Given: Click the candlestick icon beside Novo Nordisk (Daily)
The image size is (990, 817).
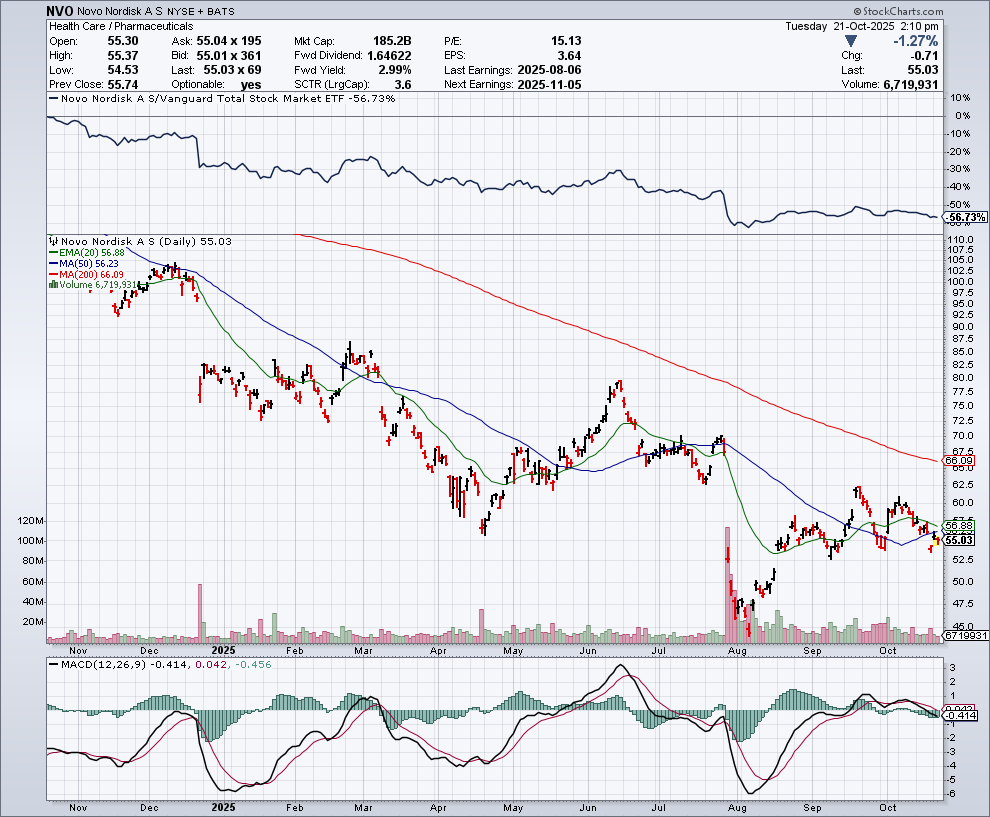Looking at the screenshot, I should pos(52,242).
